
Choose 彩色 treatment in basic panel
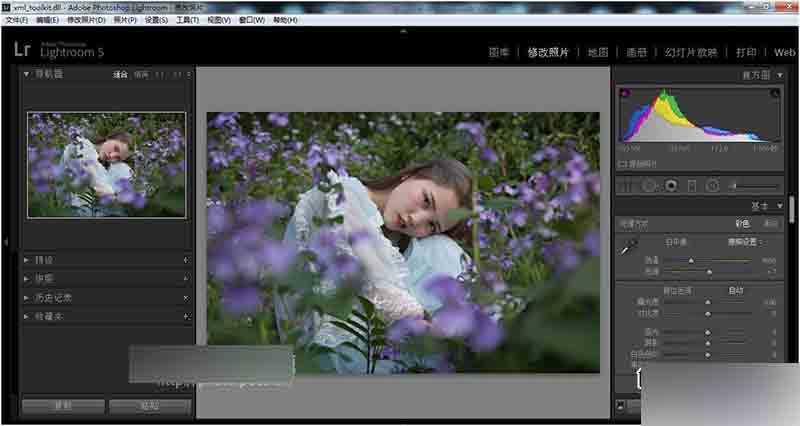click(742, 223)
